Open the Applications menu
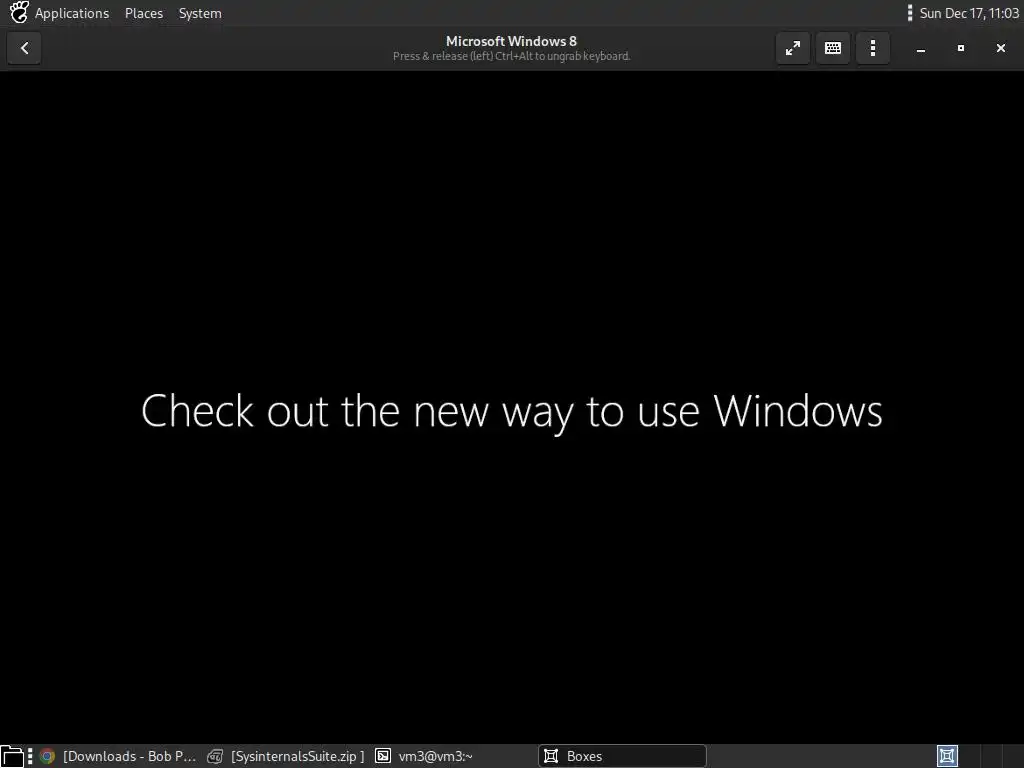Screen dimensions: 1024x768 pos(72,13)
